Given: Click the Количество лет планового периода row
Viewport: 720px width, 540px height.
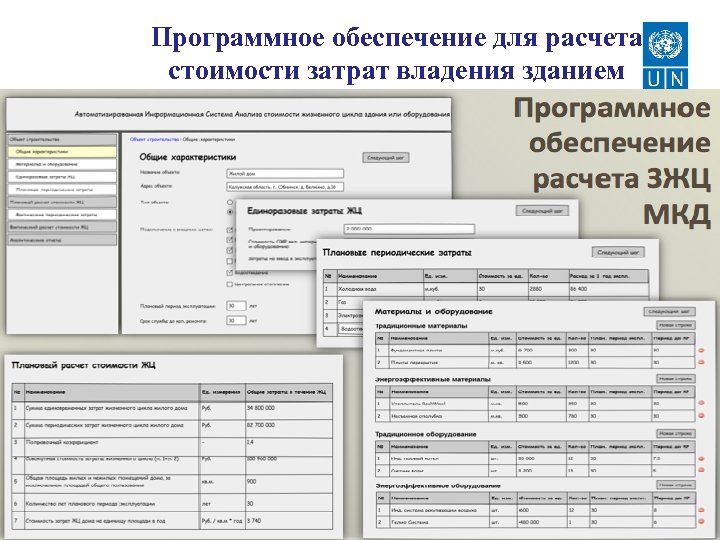Looking at the screenshot, I should (172, 504).
